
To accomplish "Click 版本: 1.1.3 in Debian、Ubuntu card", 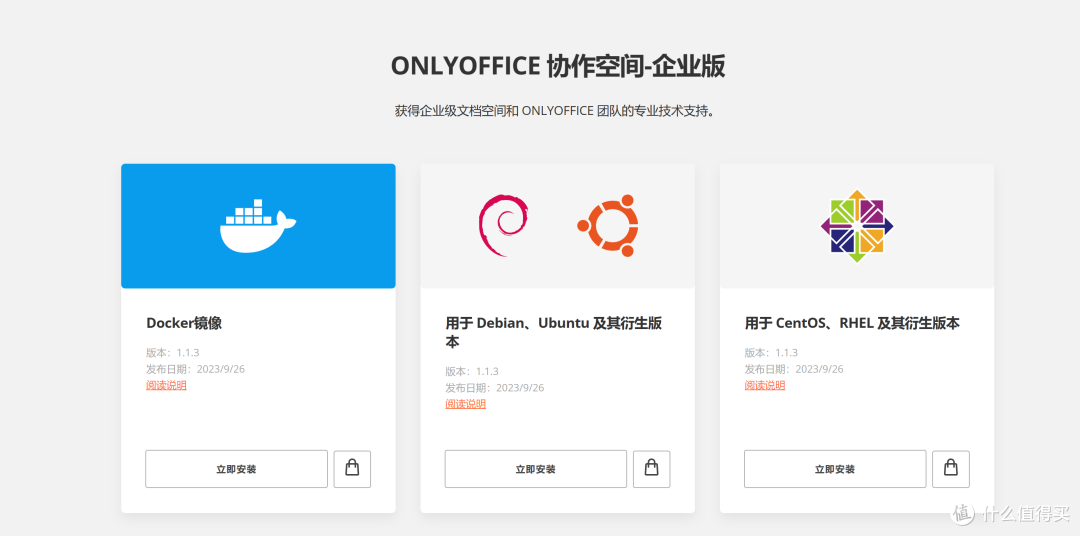I will tap(472, 371).
